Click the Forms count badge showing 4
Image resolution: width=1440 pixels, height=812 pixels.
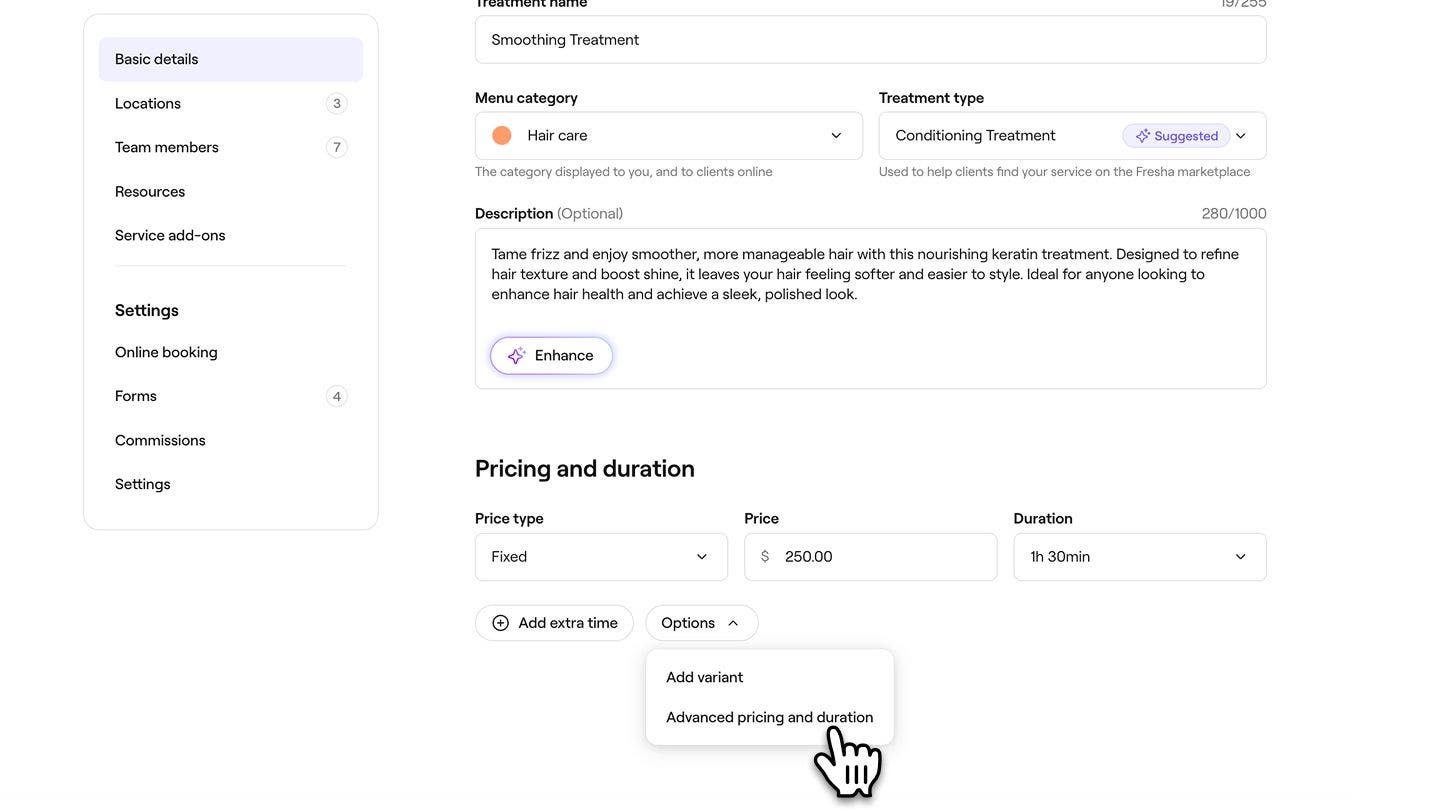pyautogui.click(x=337, y=396)
